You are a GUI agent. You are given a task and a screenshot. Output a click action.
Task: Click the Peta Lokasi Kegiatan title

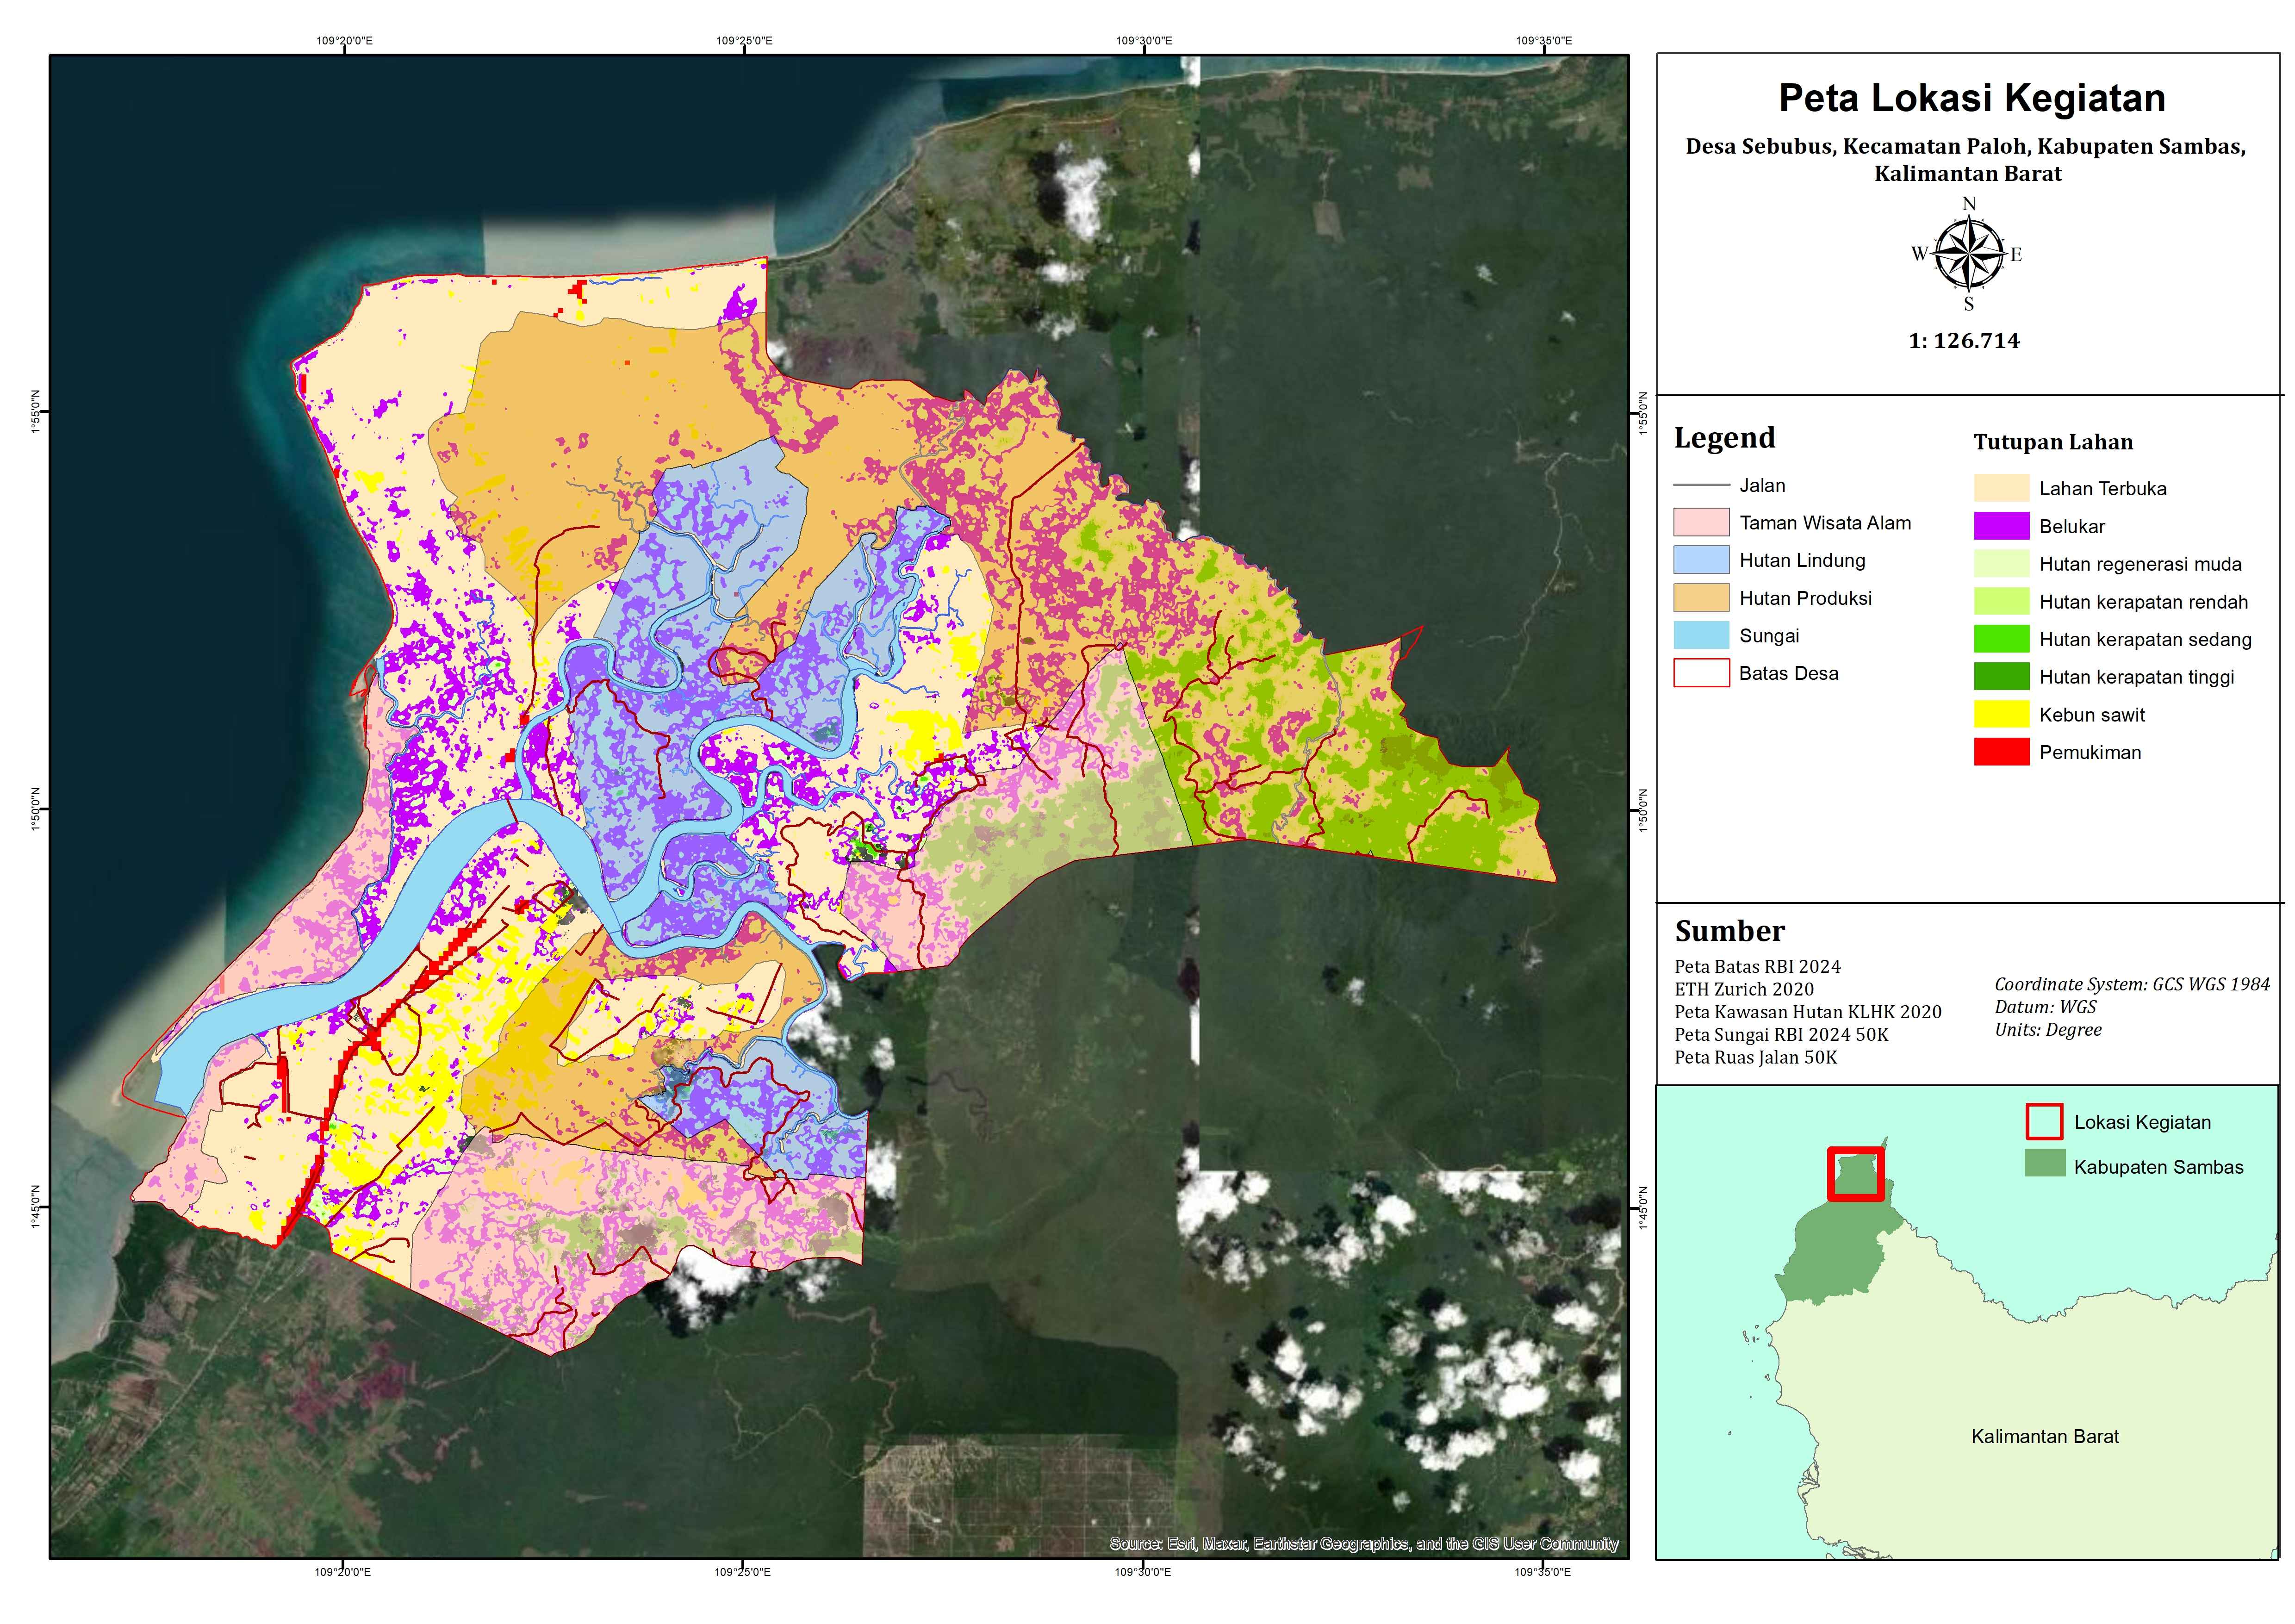1971,98
